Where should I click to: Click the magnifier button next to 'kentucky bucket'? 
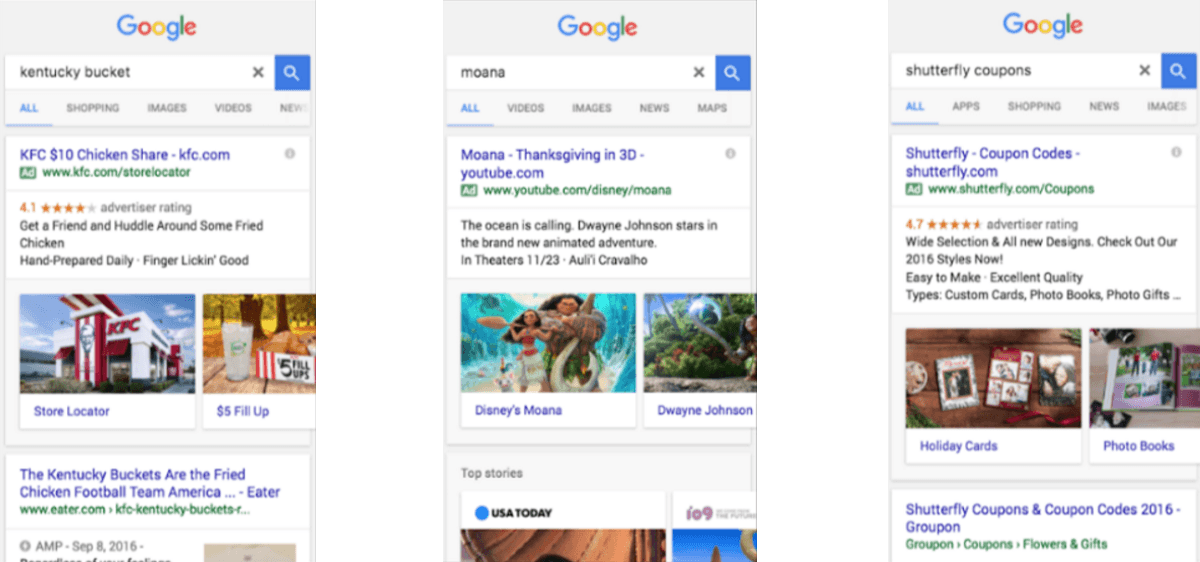[292, 72]
